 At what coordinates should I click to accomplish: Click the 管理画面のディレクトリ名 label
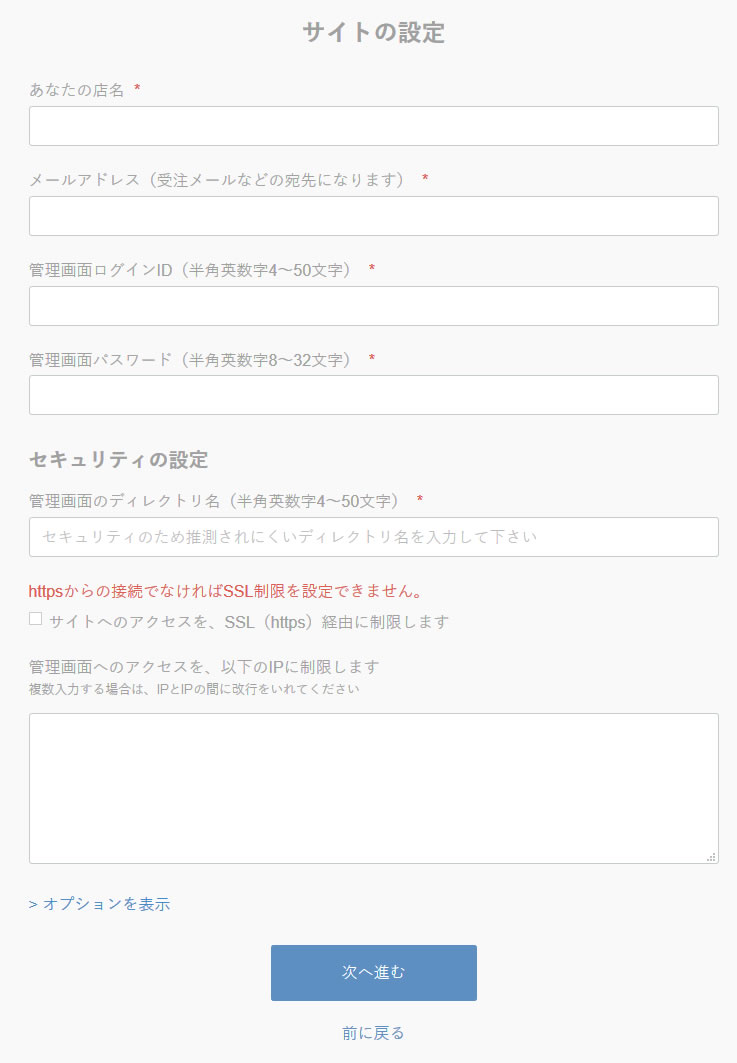tap(214, 500)
